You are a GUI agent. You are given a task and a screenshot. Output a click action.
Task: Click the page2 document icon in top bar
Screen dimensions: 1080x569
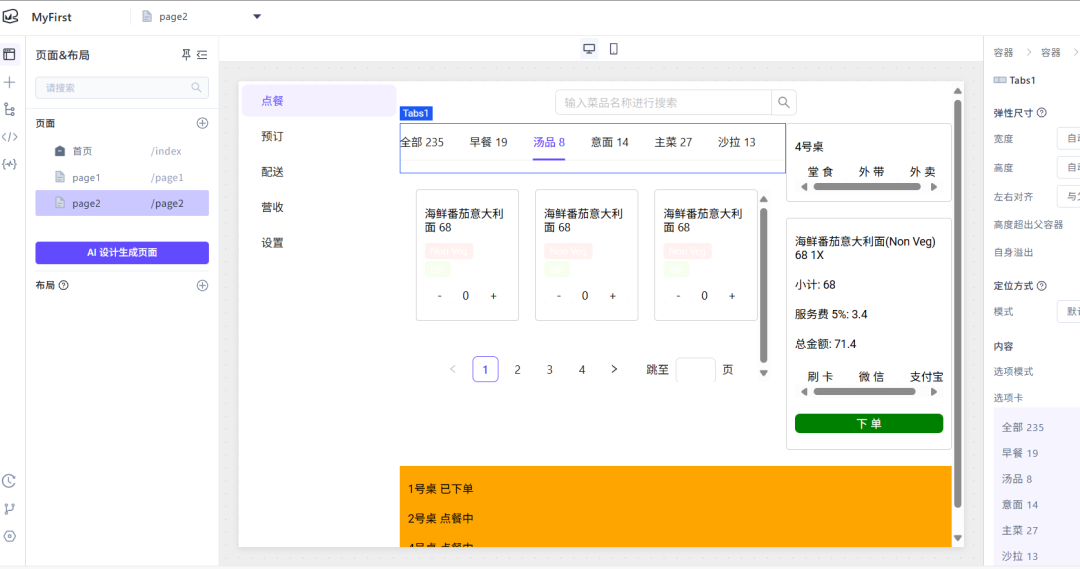pos(147,17)
